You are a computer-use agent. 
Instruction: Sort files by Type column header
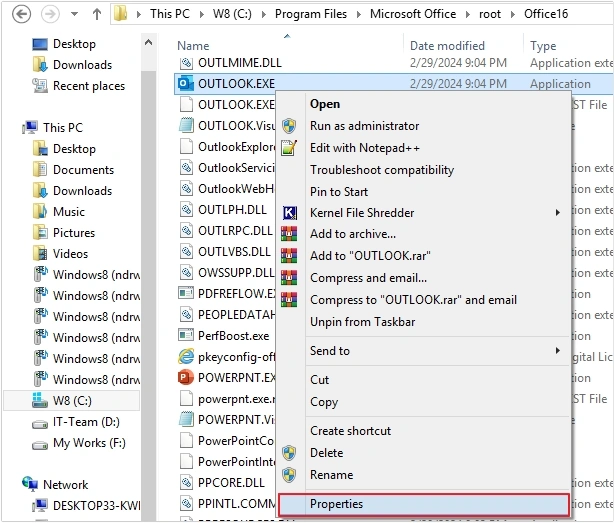click(x=543, y=46)
